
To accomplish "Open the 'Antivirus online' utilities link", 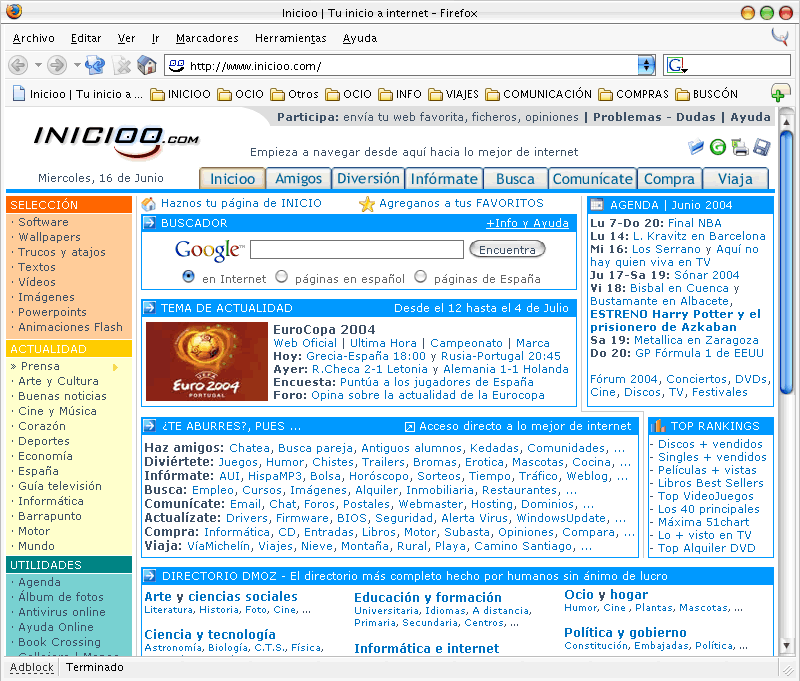I will (x=62, y=612).
